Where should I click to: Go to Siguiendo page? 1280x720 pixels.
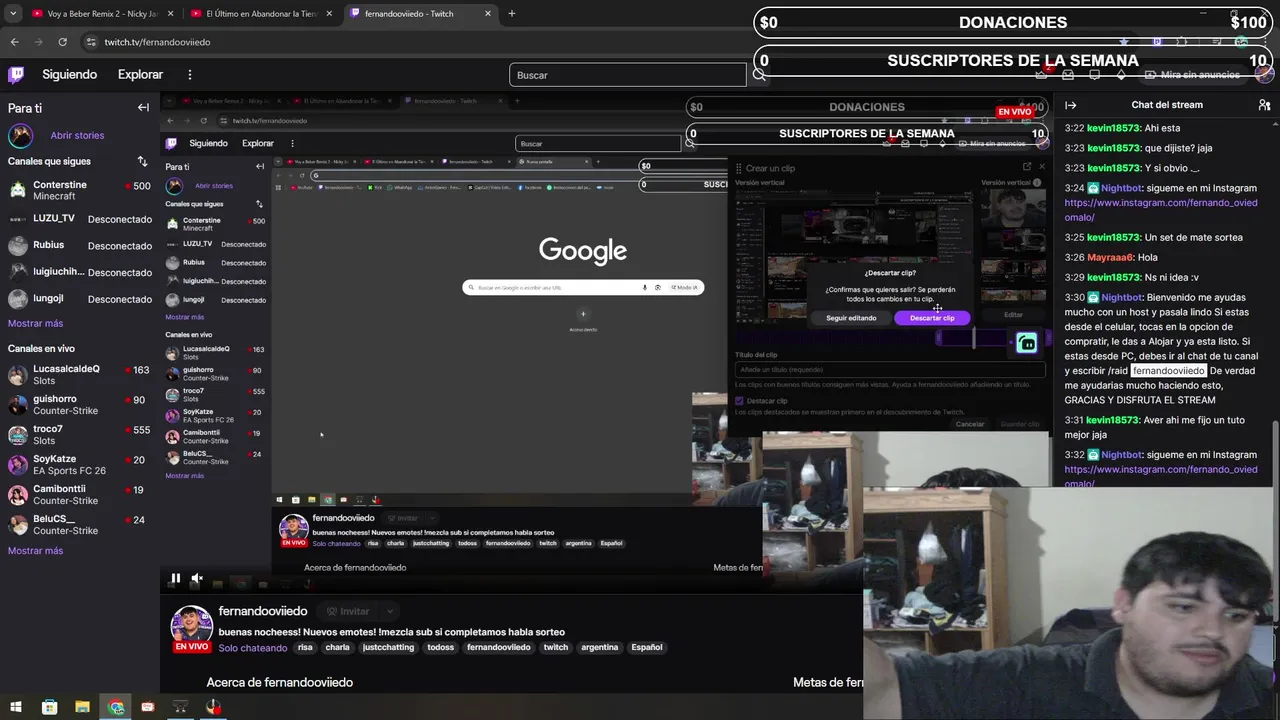(x=69, y=74)
